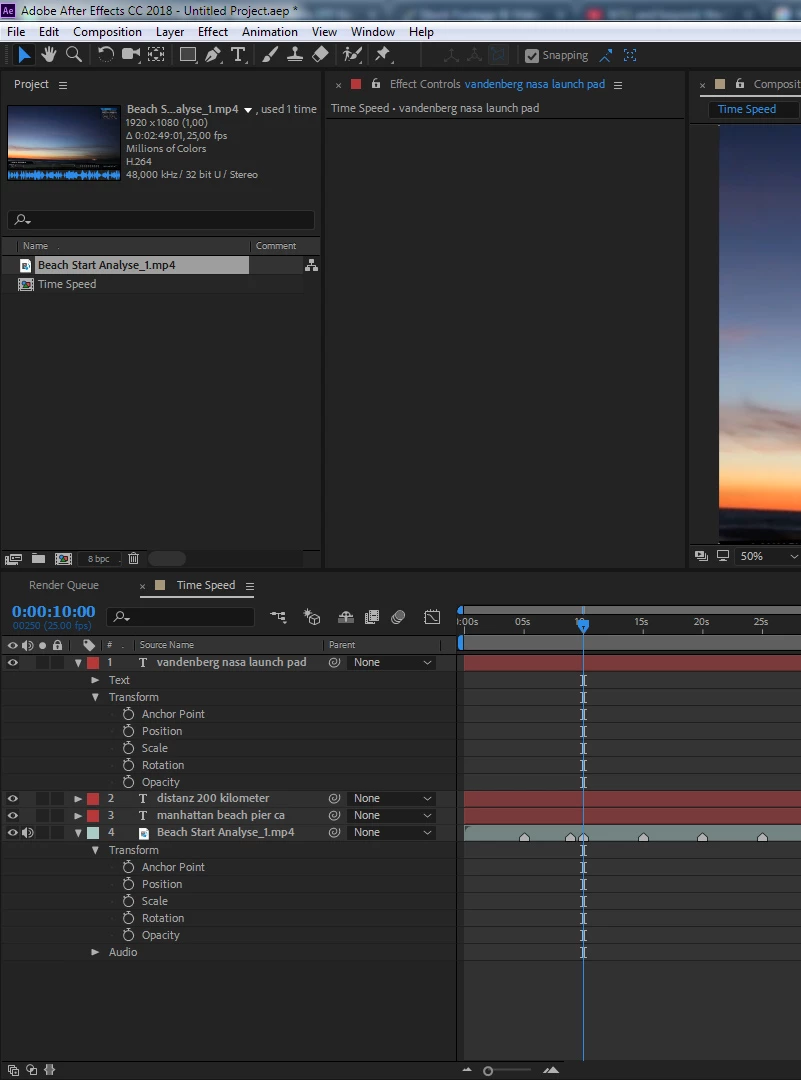
Task: Open Parent dropdown for vandenberg nasa launch pad
Action: tap(393, 662)
